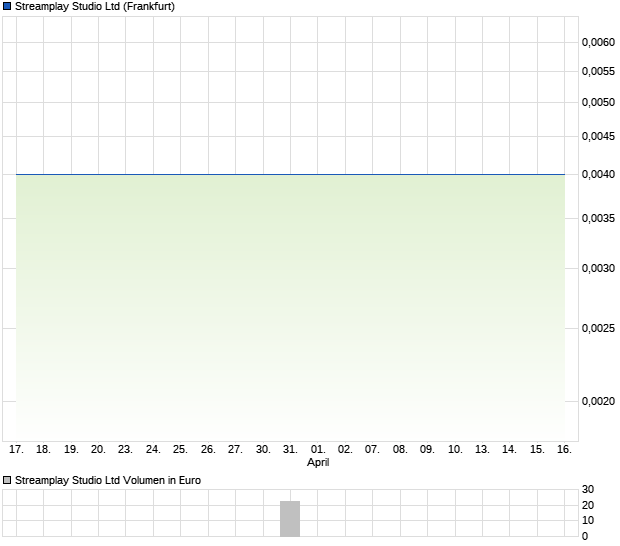This screenshot has height=546, width=620.
Task: Click the '02.' date label
Action: [x=345, y=449]
